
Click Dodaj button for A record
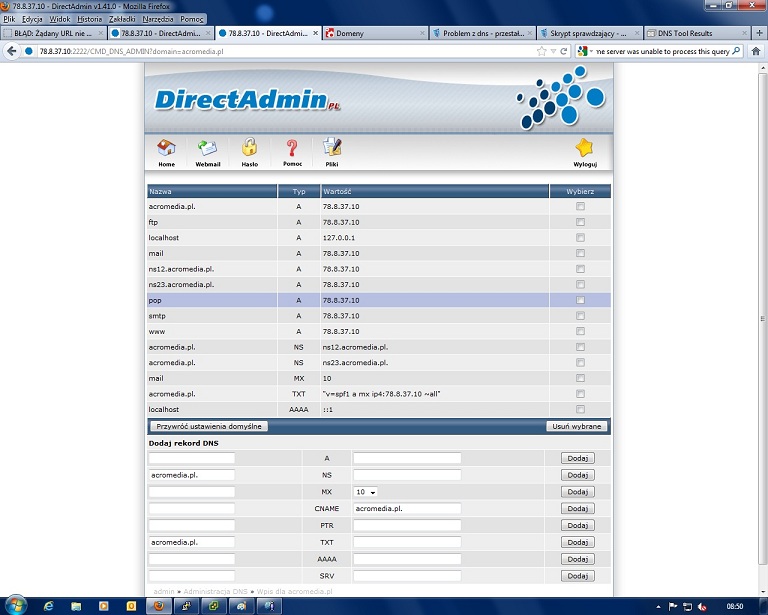coord(577,458)
